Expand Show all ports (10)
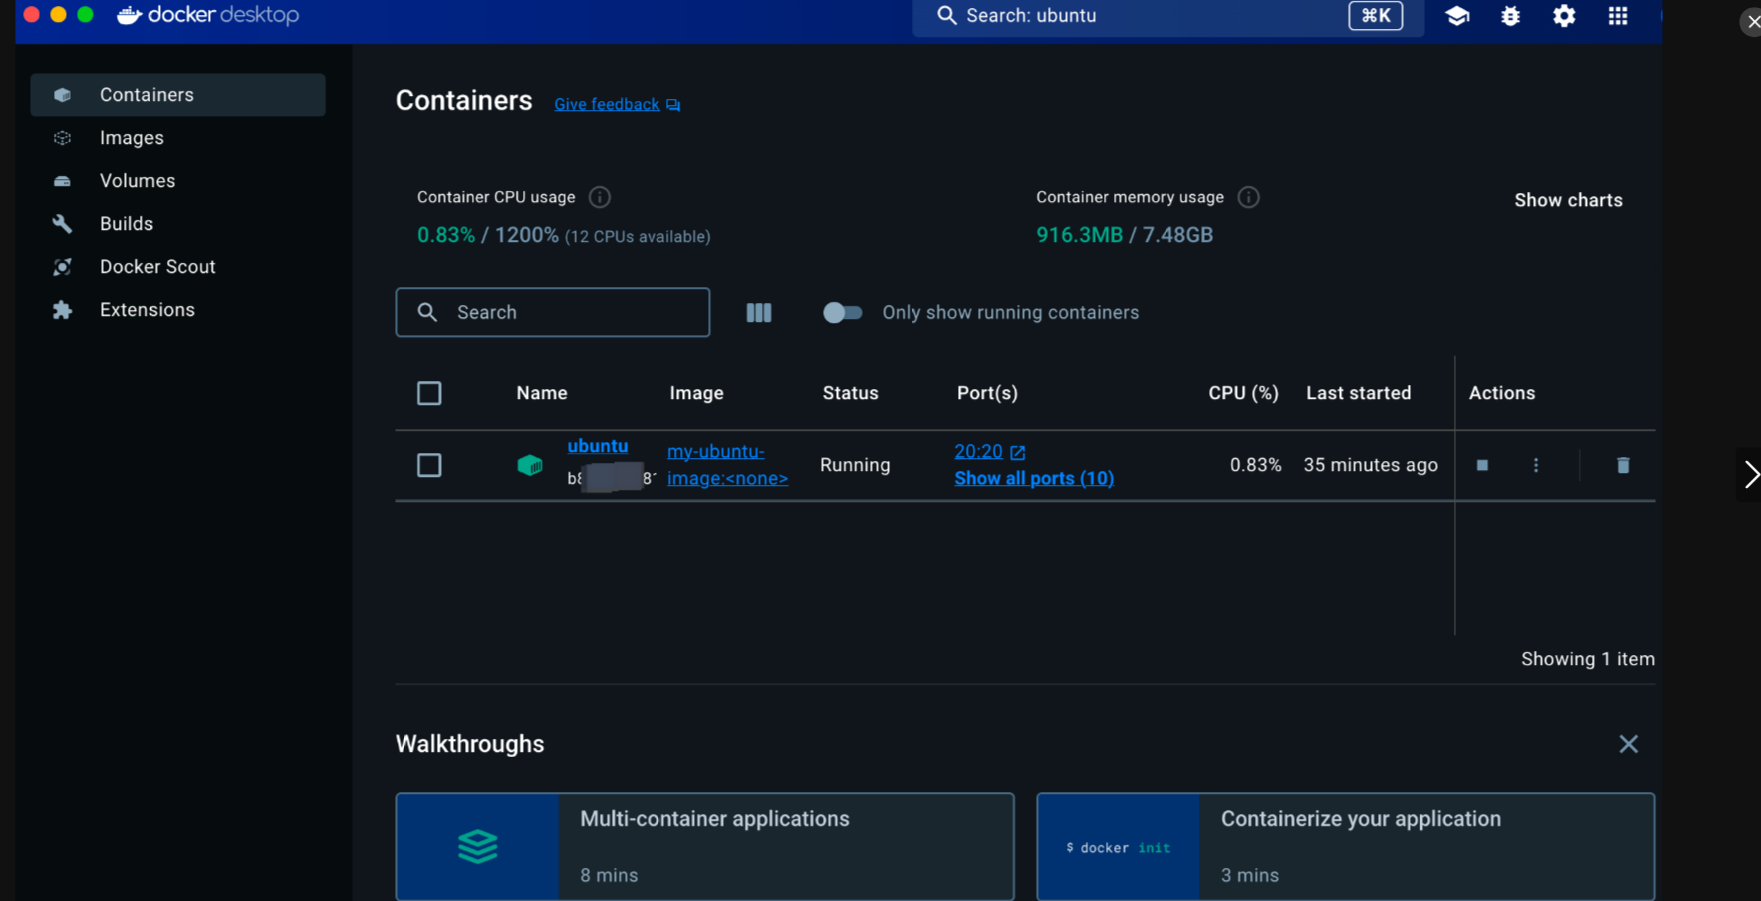The image size is (1761, 901). click(x=1033, y=478)
